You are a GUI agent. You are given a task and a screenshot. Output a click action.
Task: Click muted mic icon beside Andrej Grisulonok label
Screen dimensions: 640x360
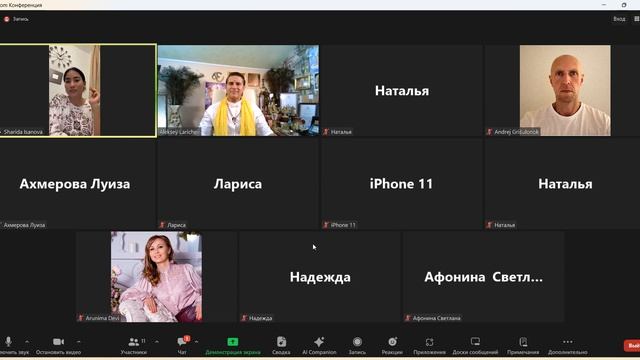tap(489, 132)
